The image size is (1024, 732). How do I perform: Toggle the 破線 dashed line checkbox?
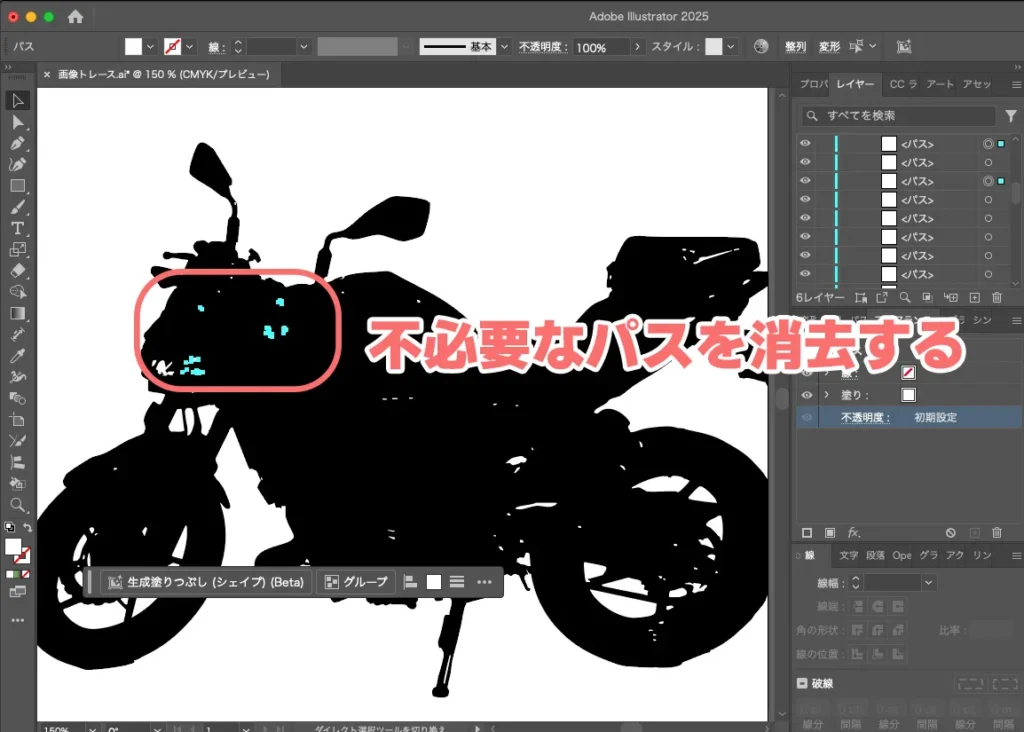pos(802,684)
